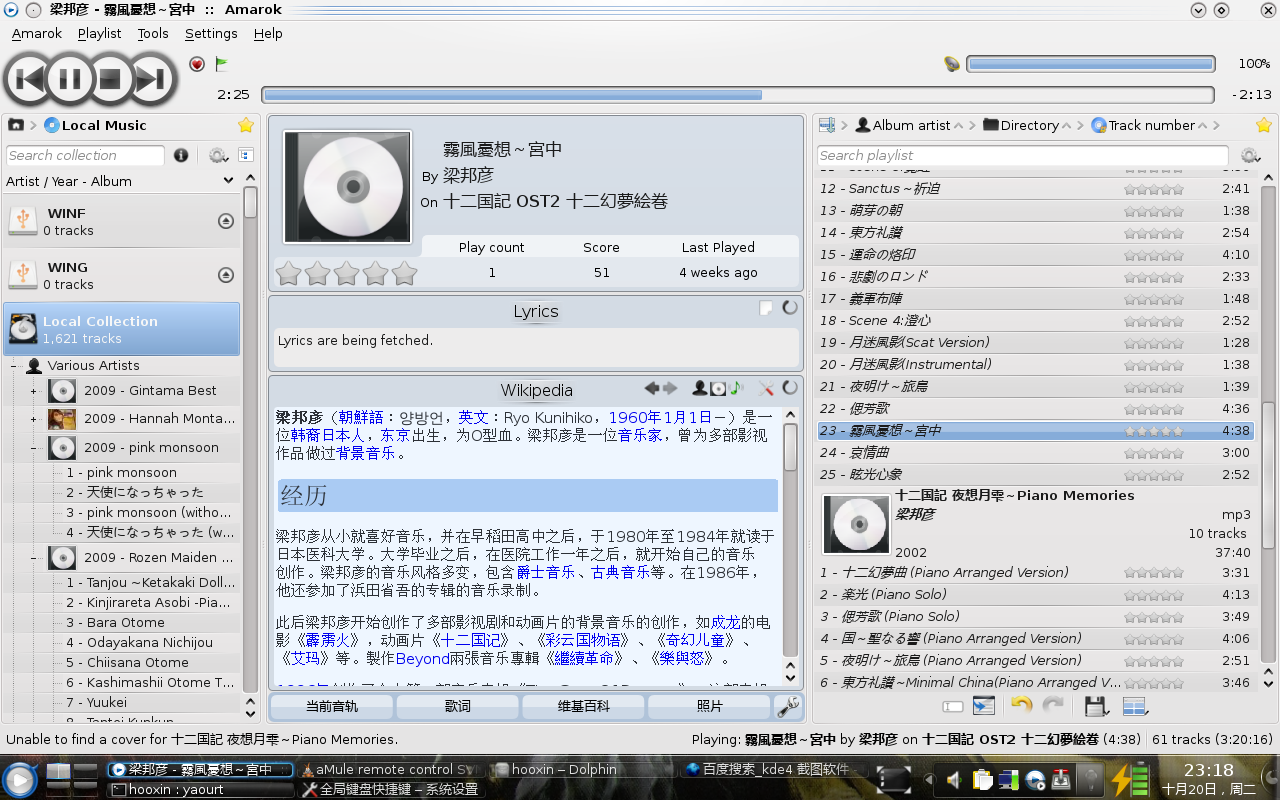Reload the Wikipedia page
The image size is (1280, 800).
pos(790,388)
